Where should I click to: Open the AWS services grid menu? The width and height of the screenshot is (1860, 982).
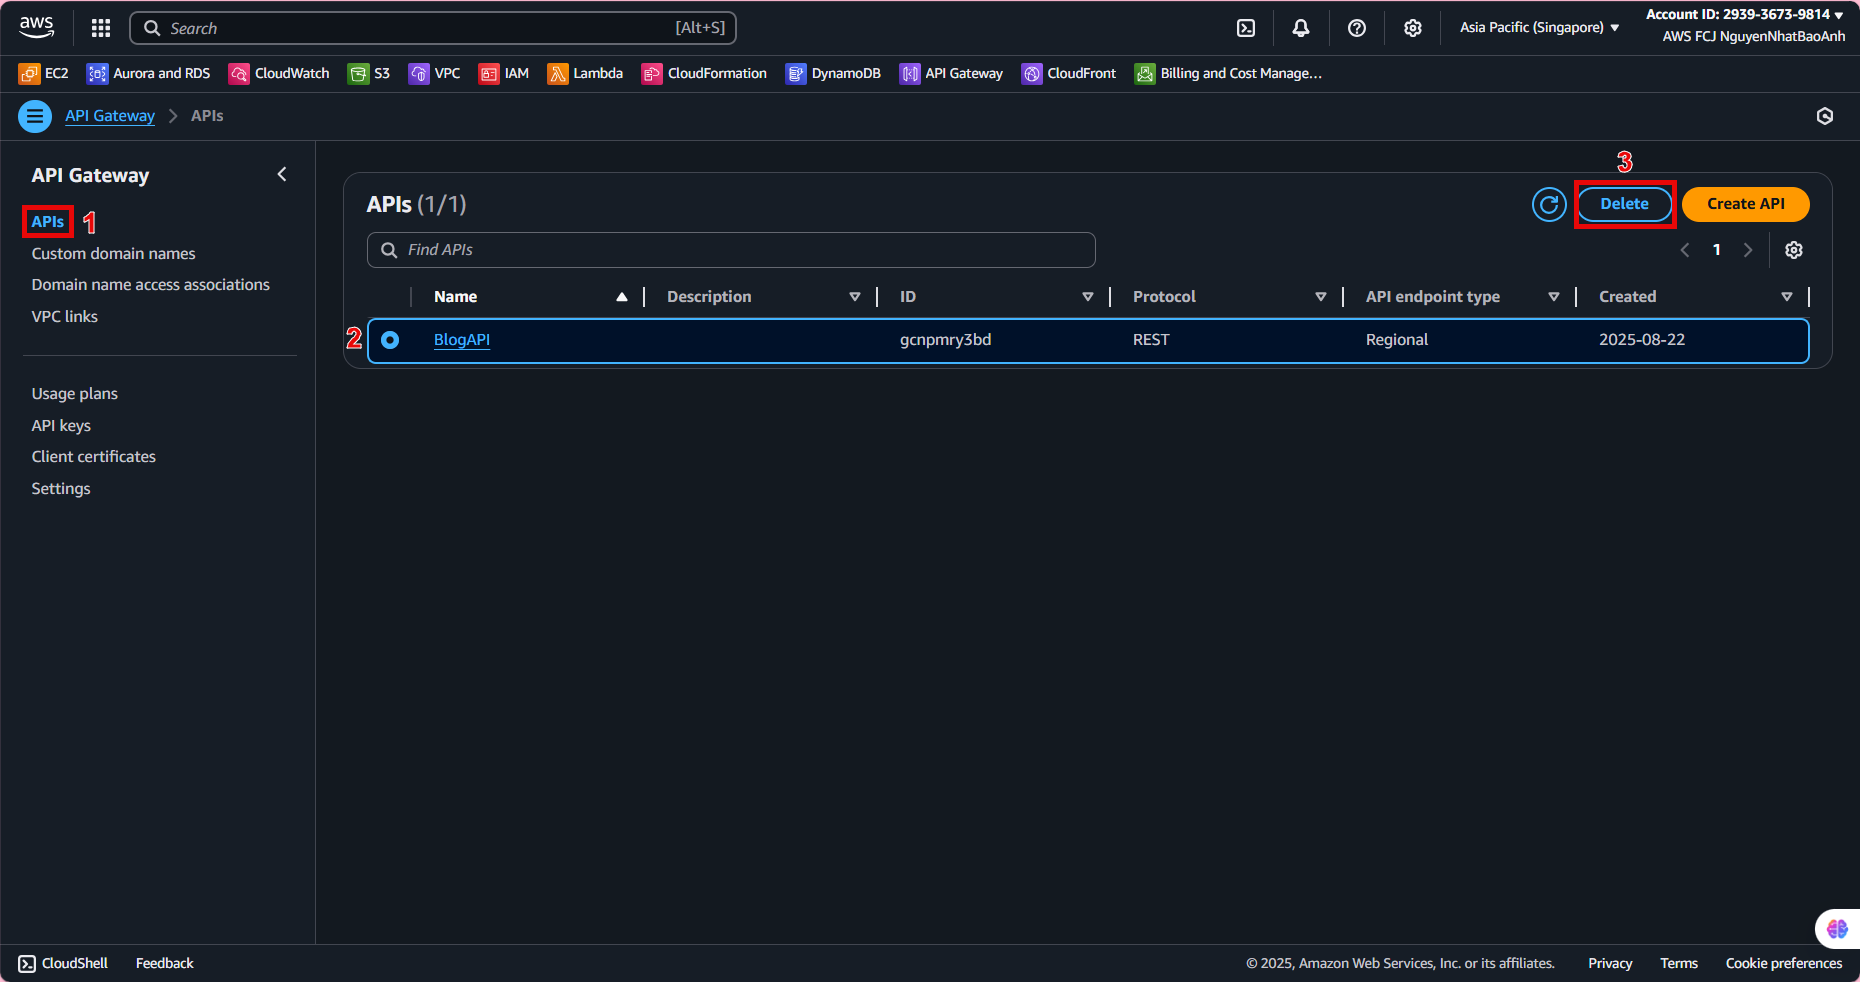coord(100,28)
